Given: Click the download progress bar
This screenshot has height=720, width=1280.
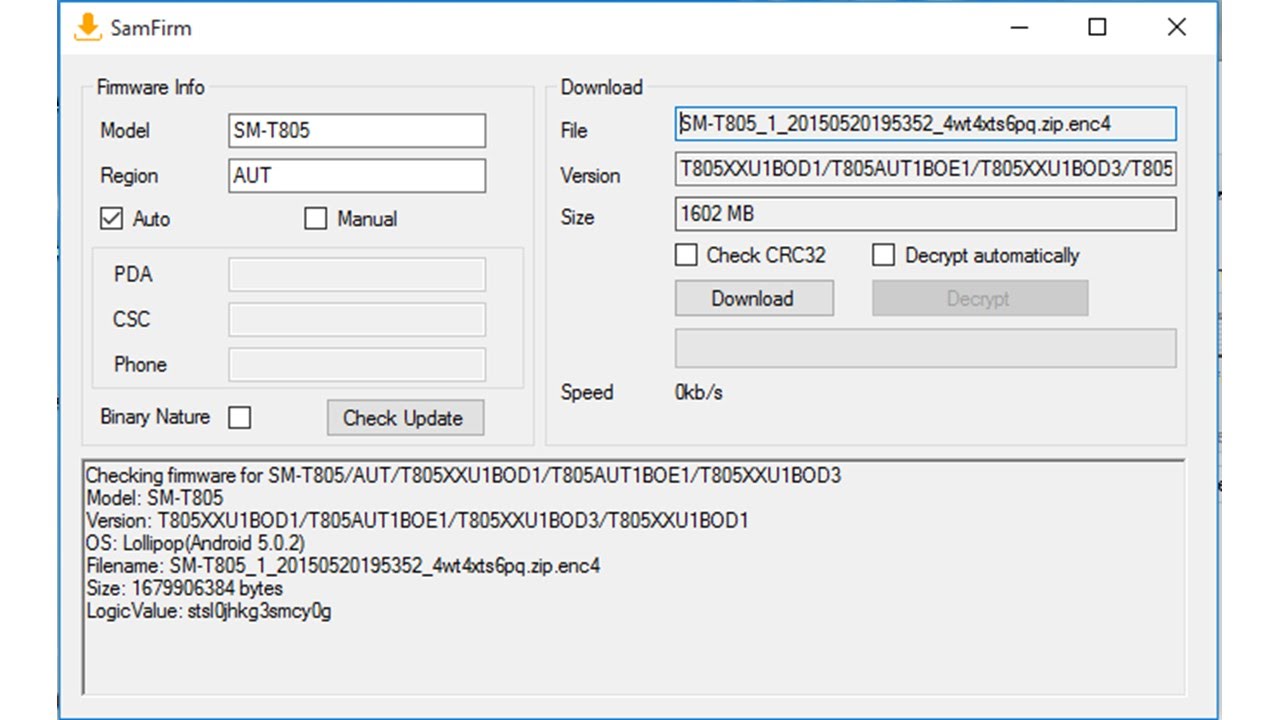Looking at the screenshot, I should click(926, 348).
